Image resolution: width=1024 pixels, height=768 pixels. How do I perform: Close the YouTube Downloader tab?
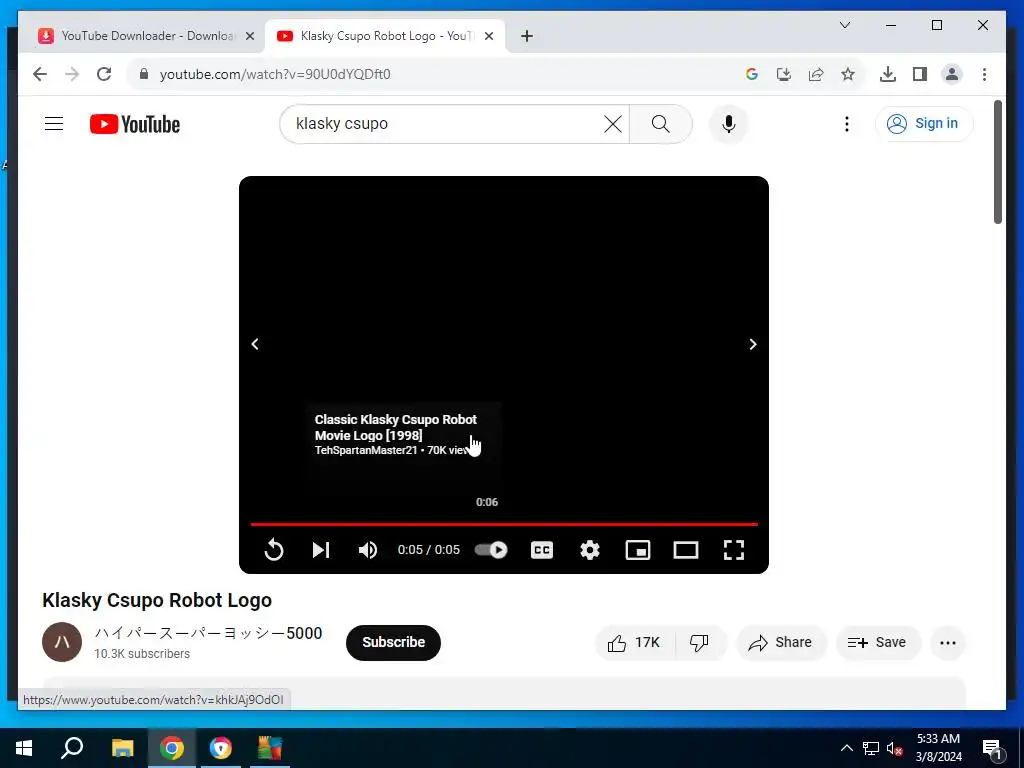249,36
